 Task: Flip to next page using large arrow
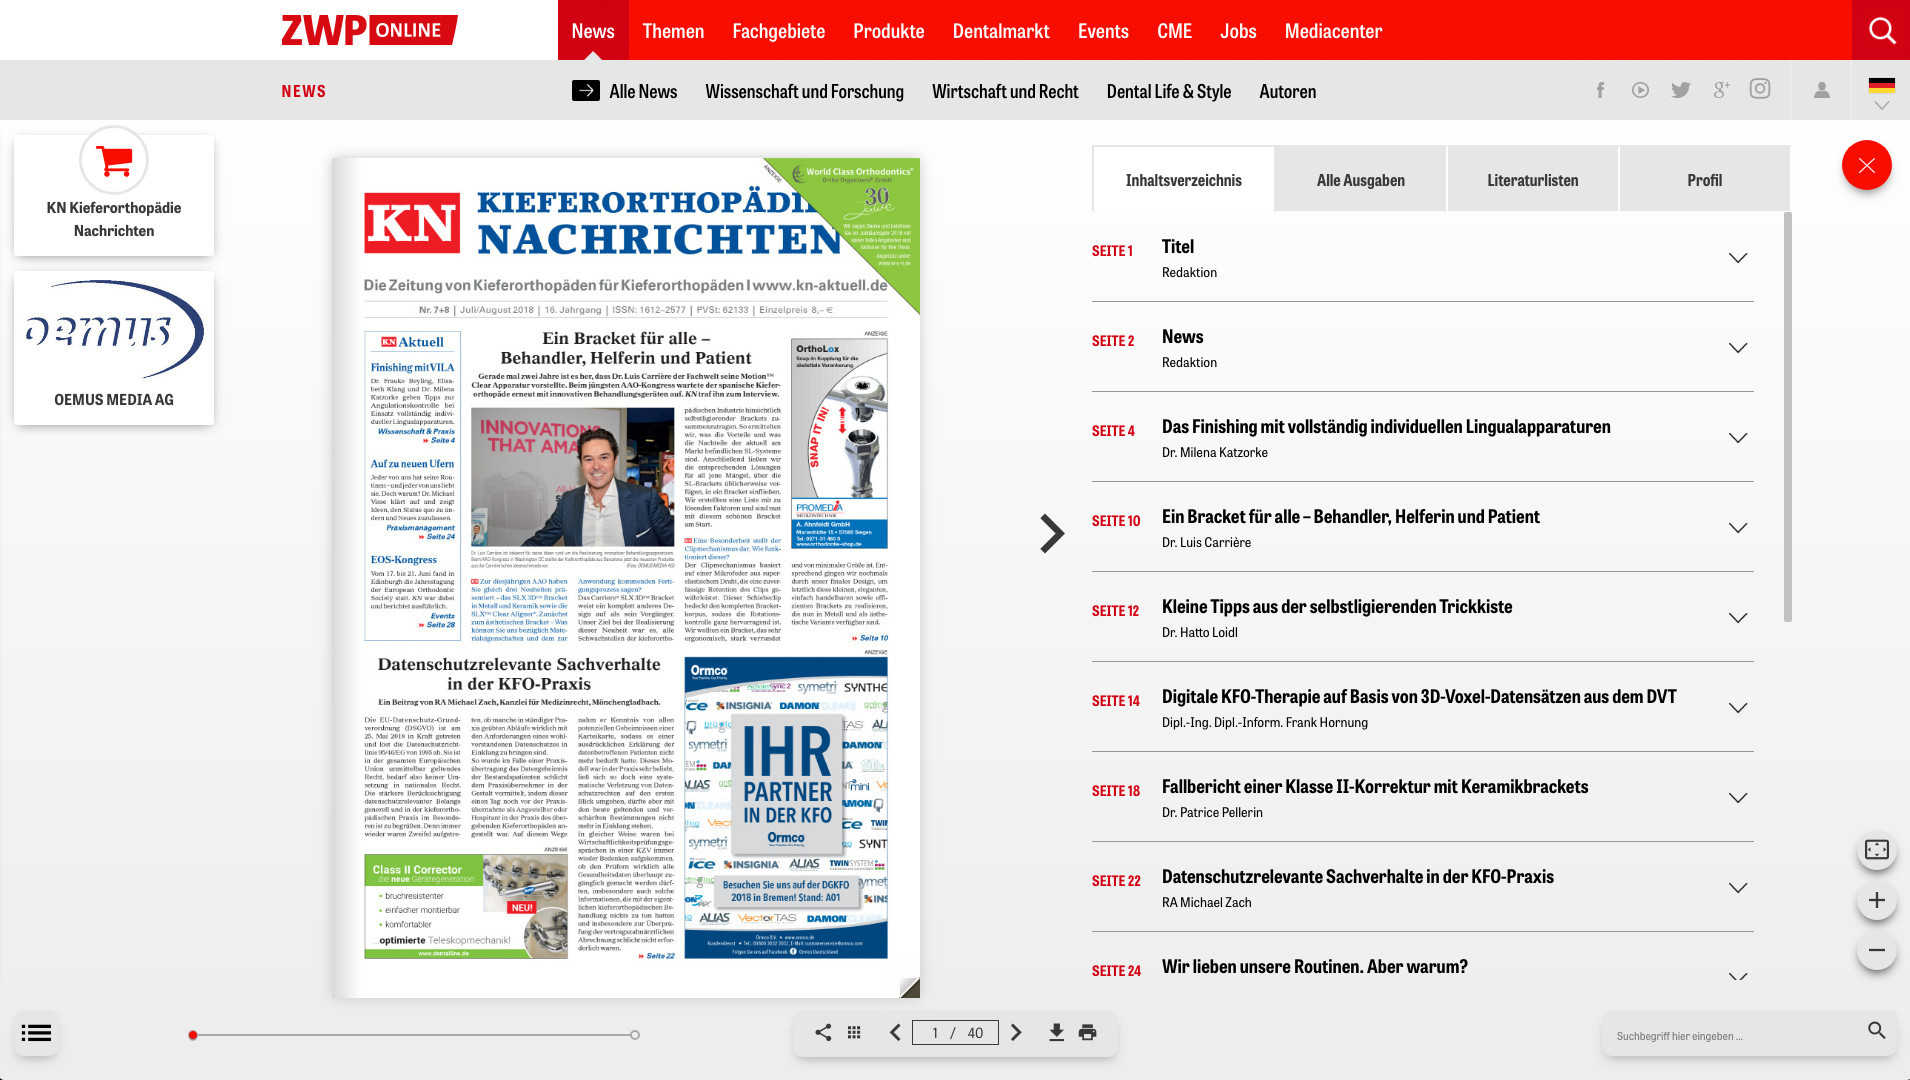pyautogui.click(x=1051, y=533)
